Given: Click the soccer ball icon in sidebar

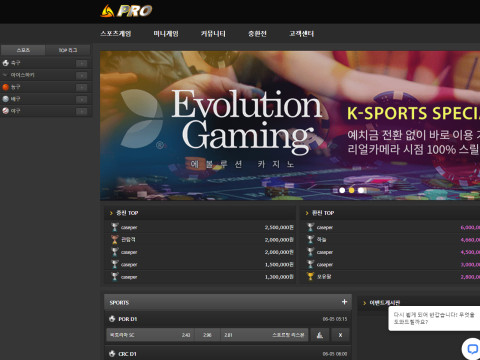Looking at the screenshot, I should click(5, 63).
